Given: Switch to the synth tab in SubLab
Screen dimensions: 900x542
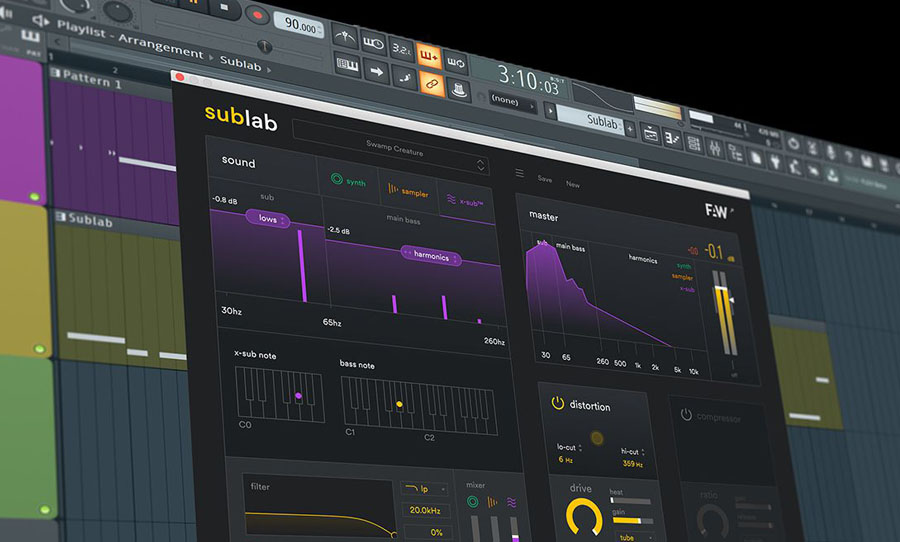Looking at the screenshot, I should [x=348, y=181].
